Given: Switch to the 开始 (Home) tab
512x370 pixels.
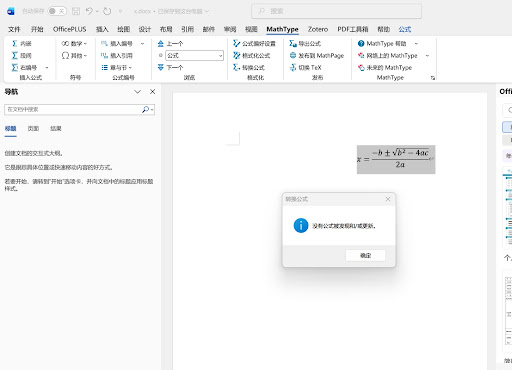Looking at the screenshot, I should (37, 29).
